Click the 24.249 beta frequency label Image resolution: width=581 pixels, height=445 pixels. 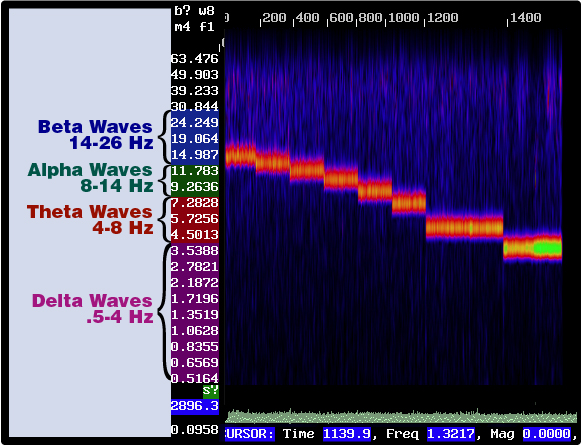click(x=195, y=122)
